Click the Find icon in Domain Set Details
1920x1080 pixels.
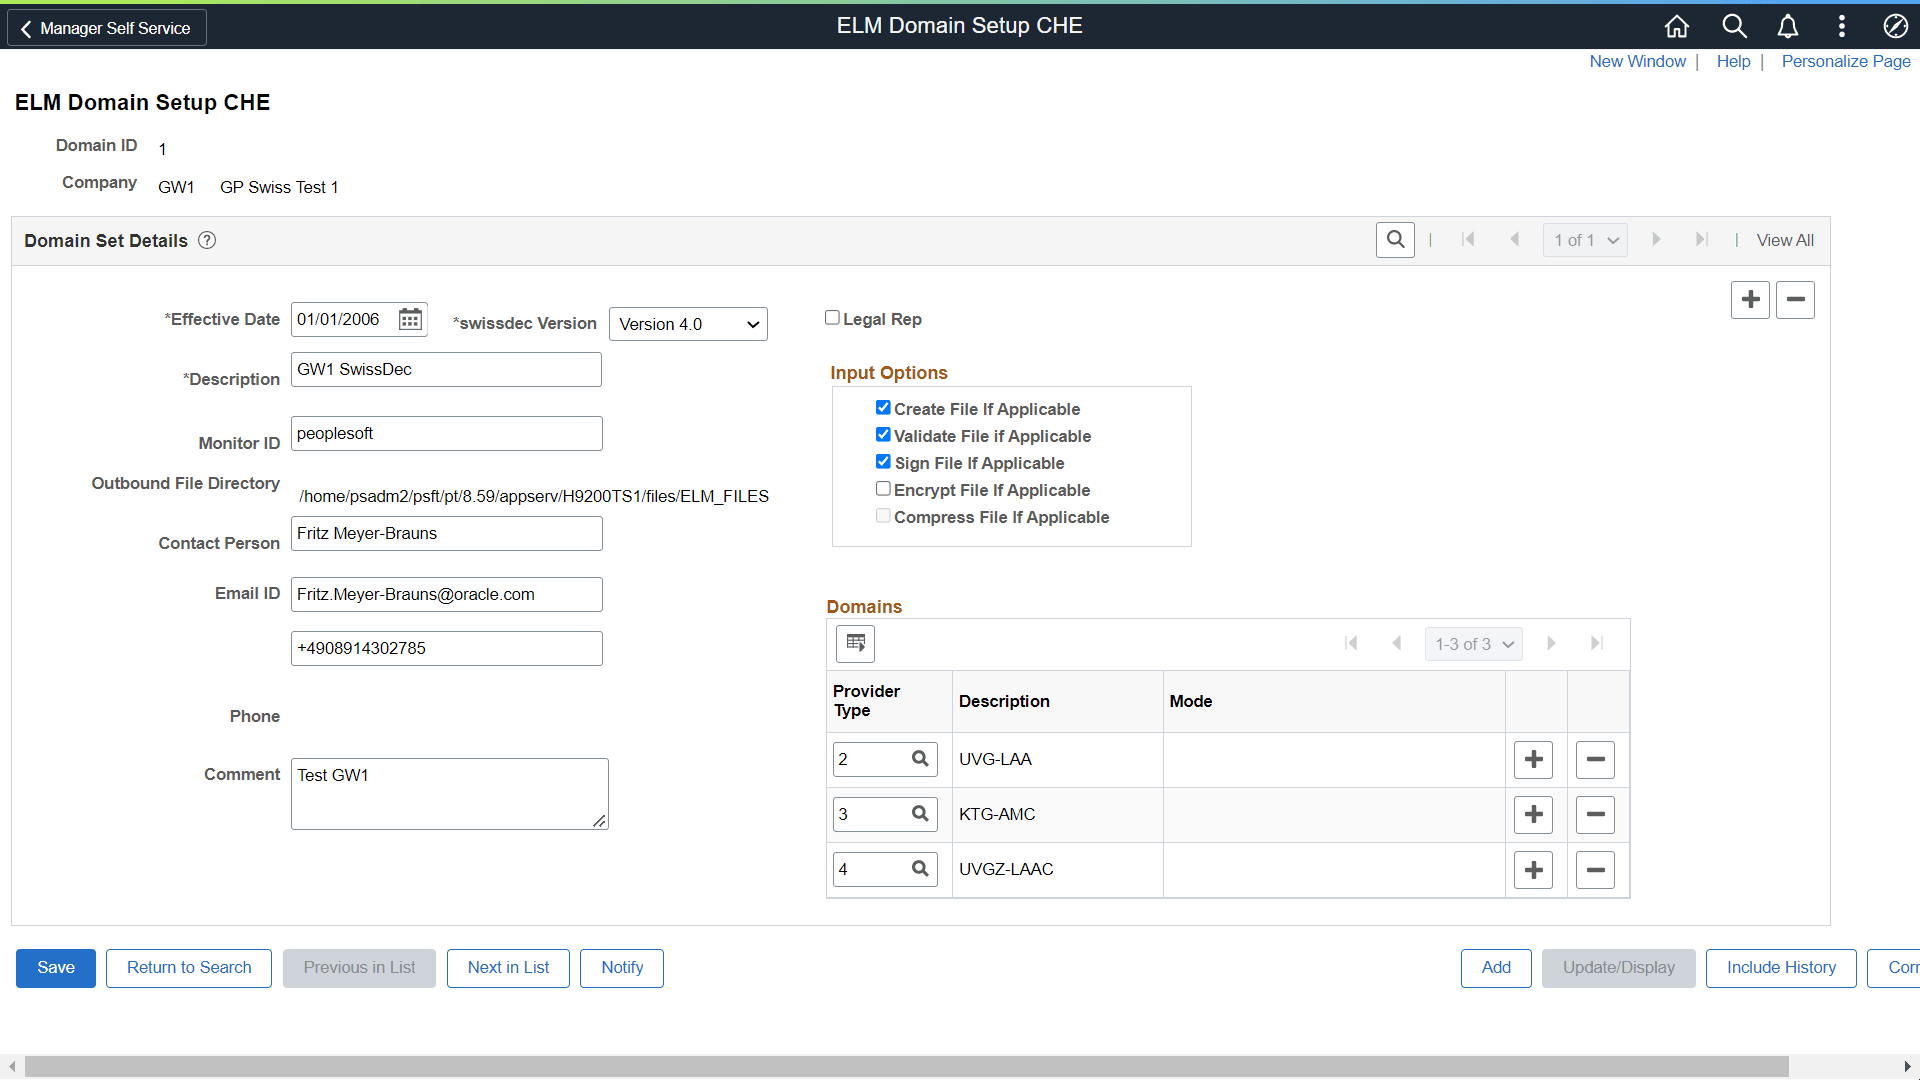pos(1395,239)
